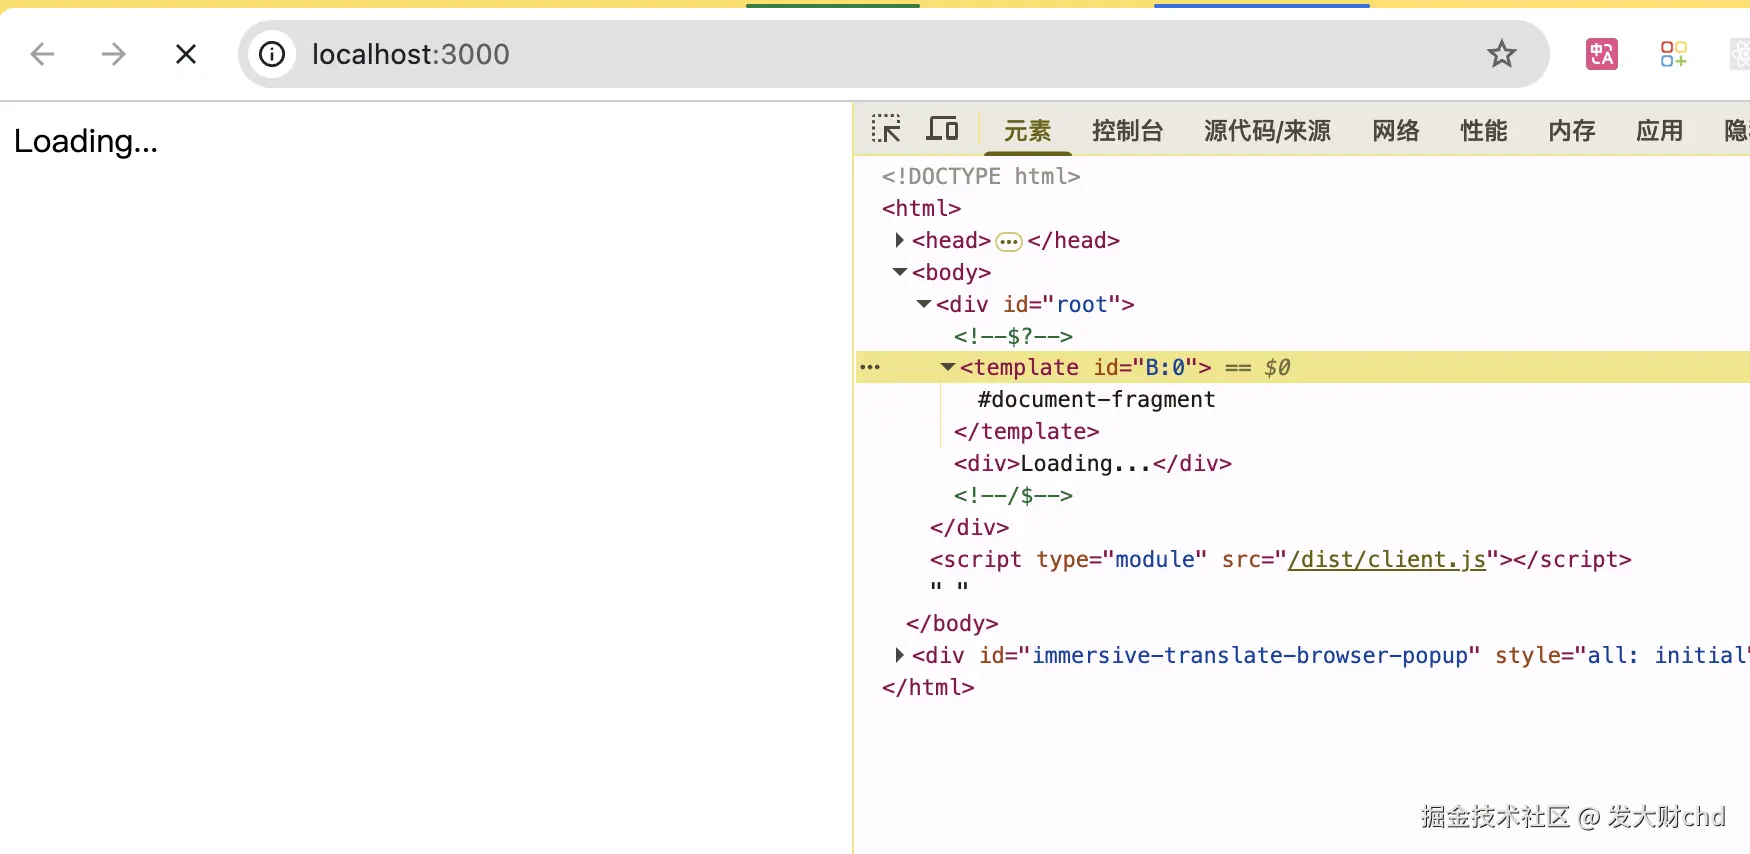Expand the immersive-translate-browser-popup div
The width and height of the screenshot is (1750, 854).
pos(899,655)
